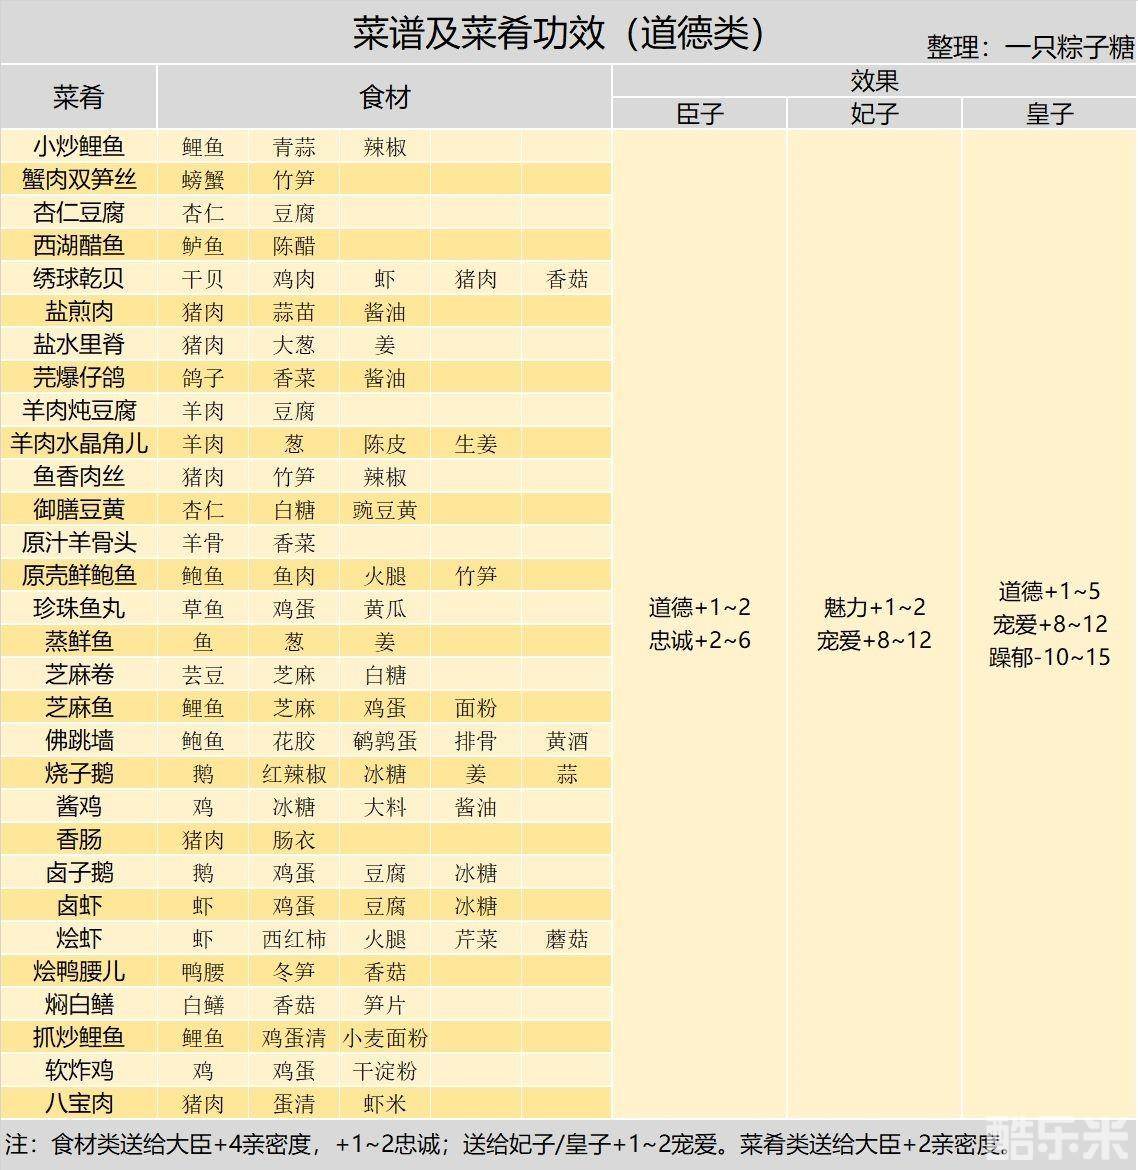Select the 豌豆黄 ingredient cell
This screenshot has width=1138, height=1170.
385,510
